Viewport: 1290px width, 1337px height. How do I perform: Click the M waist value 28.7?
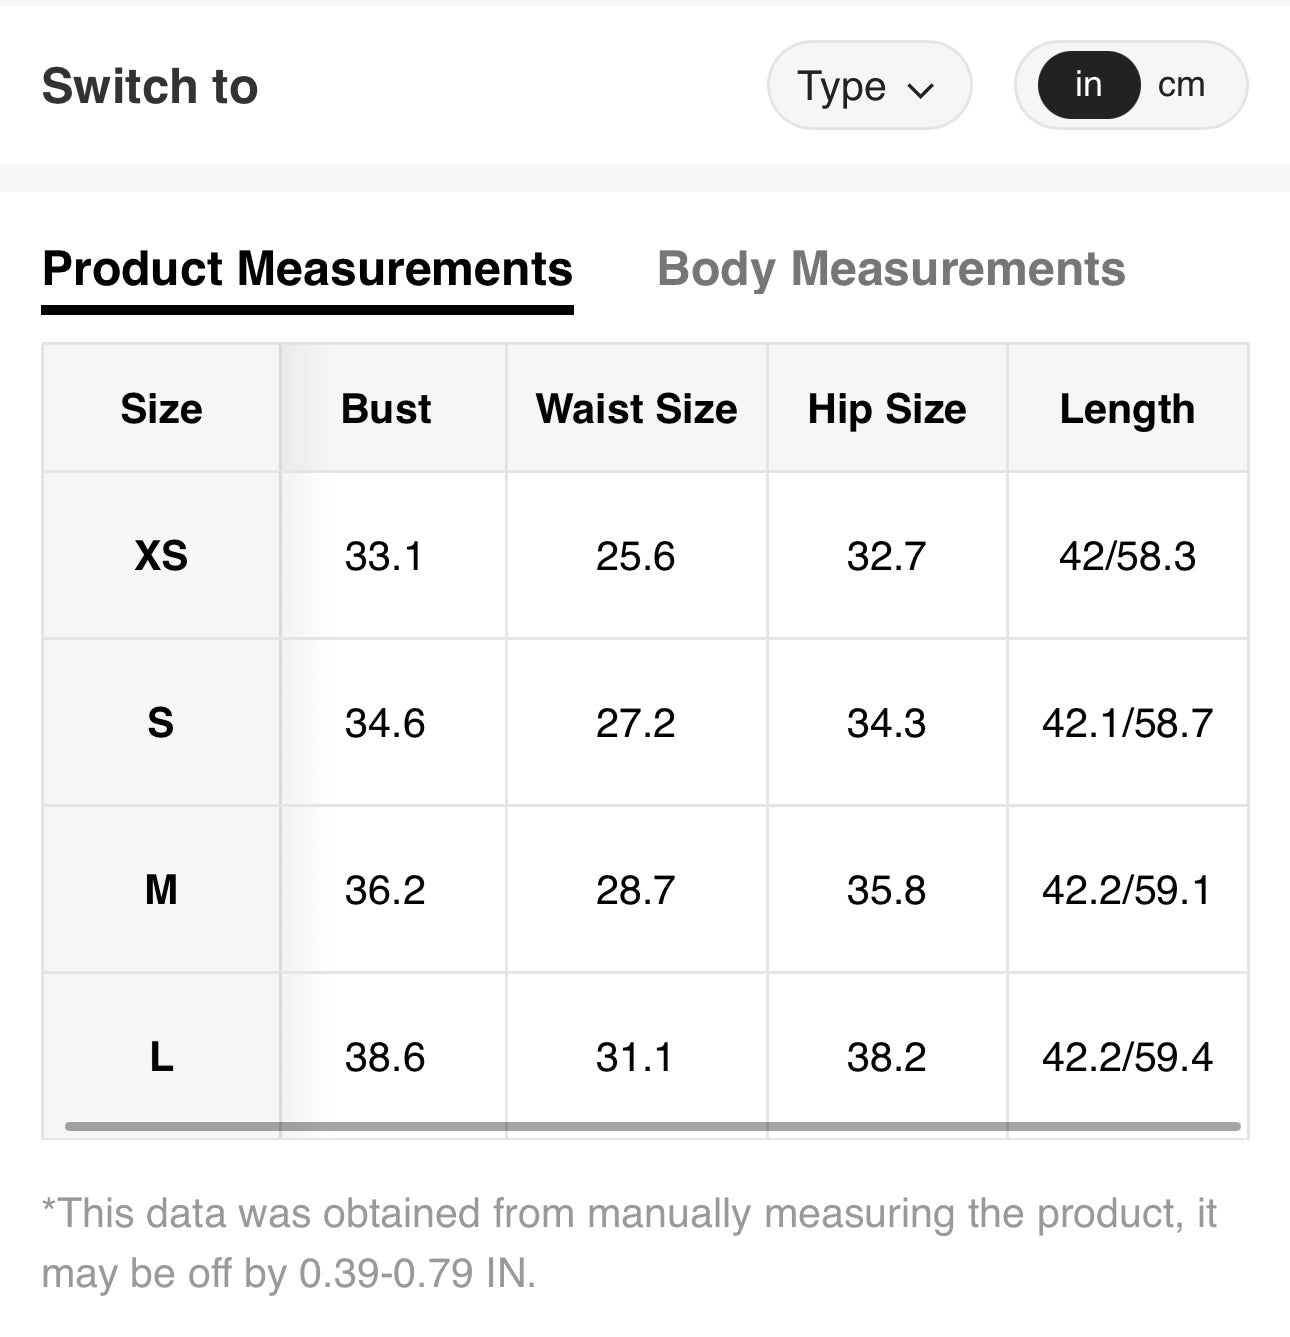[635, 890]
